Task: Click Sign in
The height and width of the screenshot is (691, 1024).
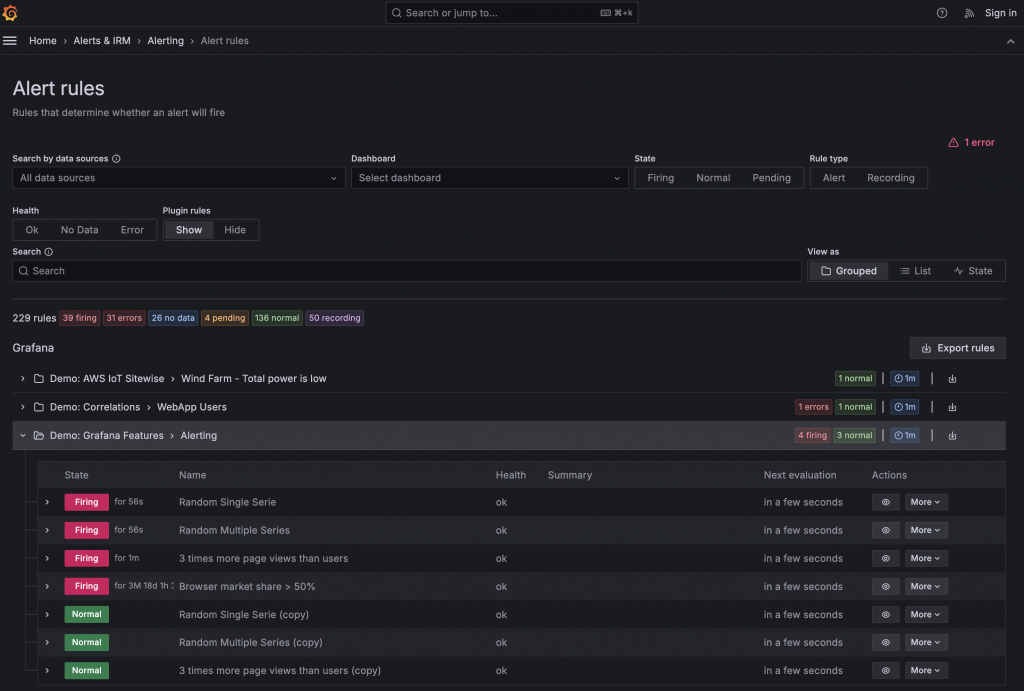Action: [1000, 13]
